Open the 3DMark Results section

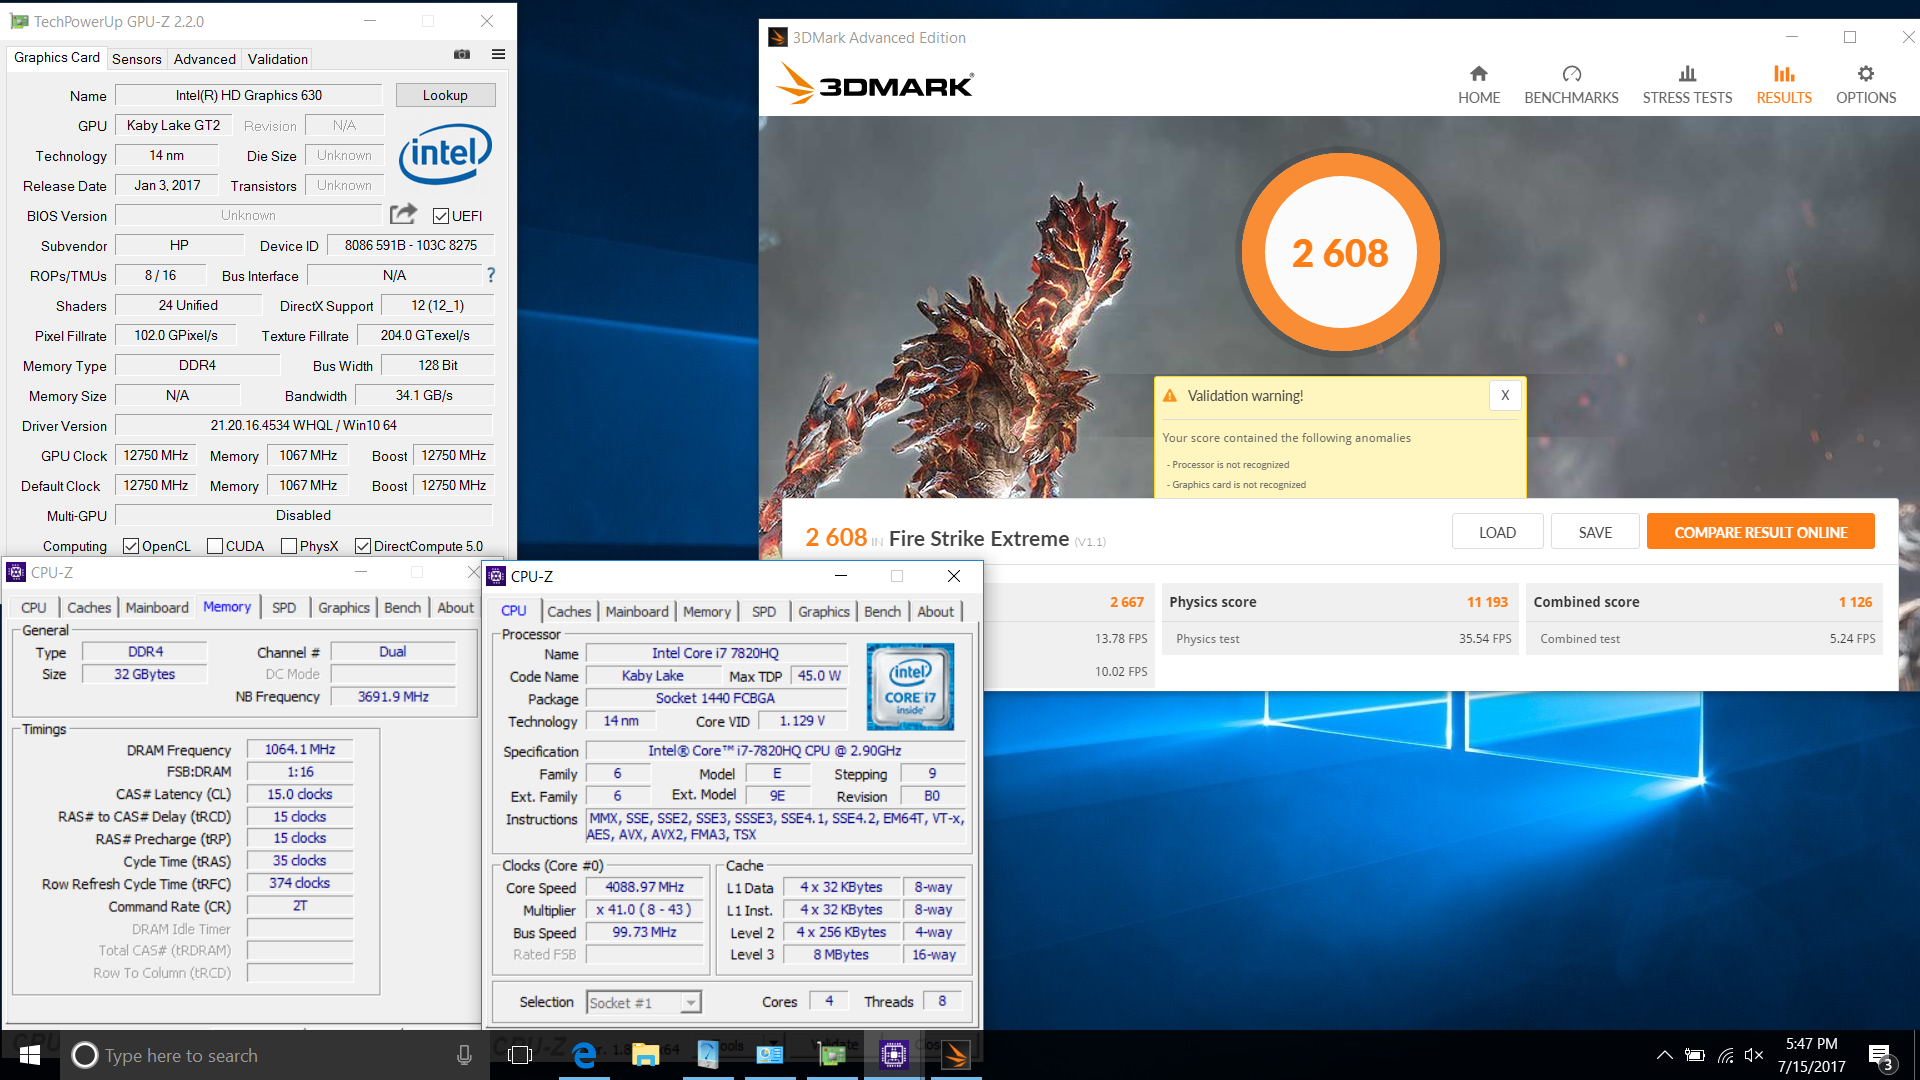pos(1784,85)
